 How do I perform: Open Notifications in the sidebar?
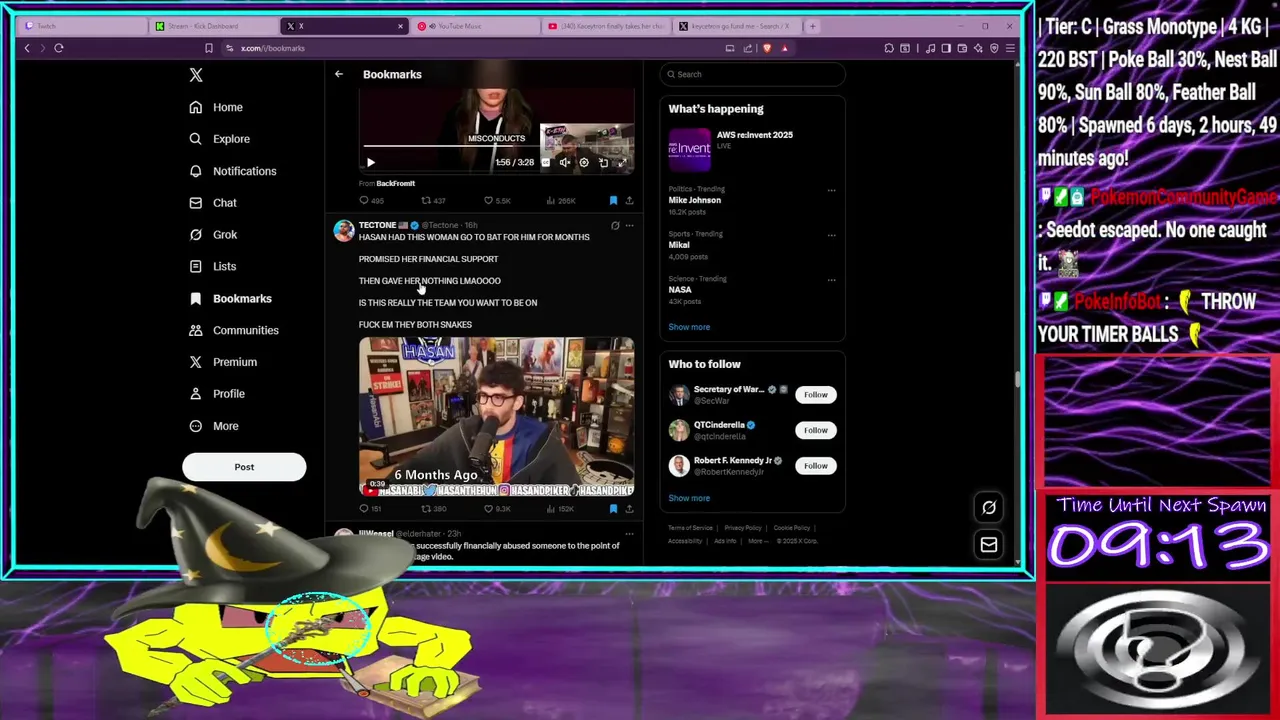[232, 171]
